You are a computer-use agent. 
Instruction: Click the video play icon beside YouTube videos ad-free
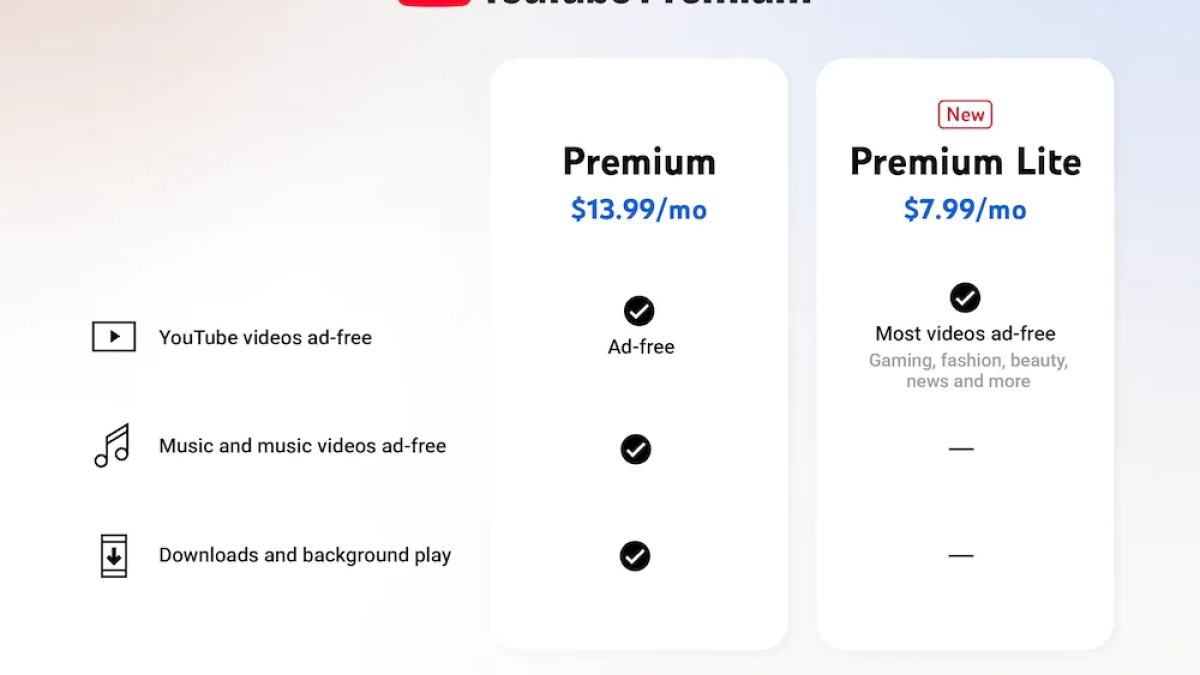[x=114, y=337]
